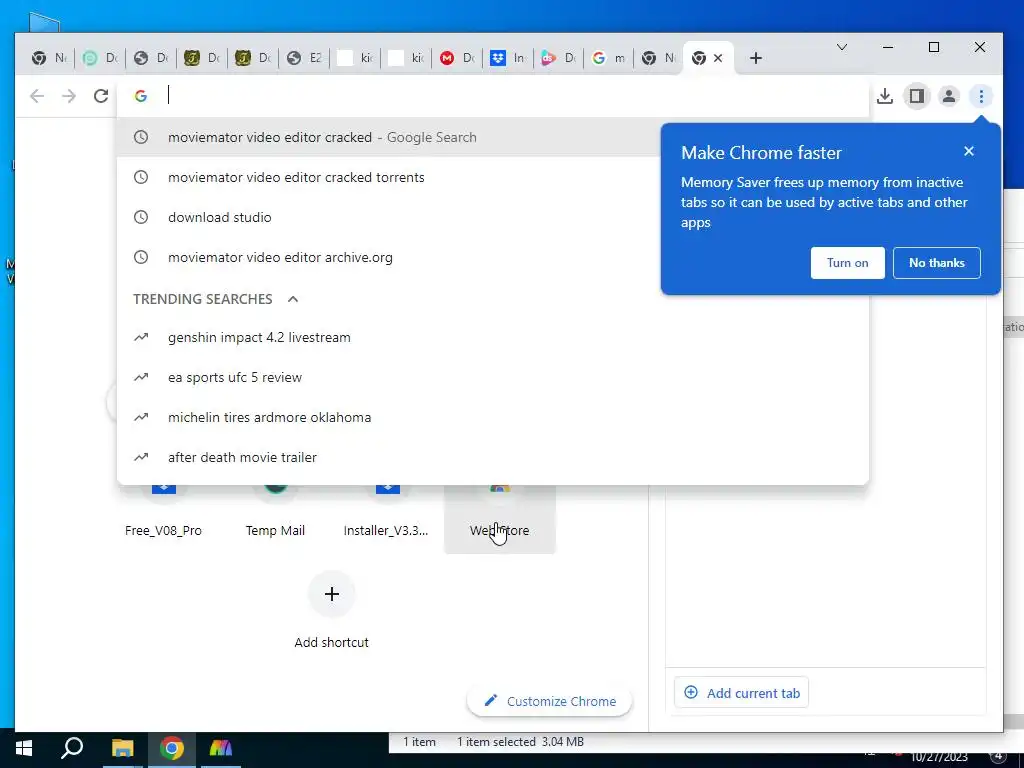
Task: Switch to the Google 'm' search tab
Action: (609, 58)
